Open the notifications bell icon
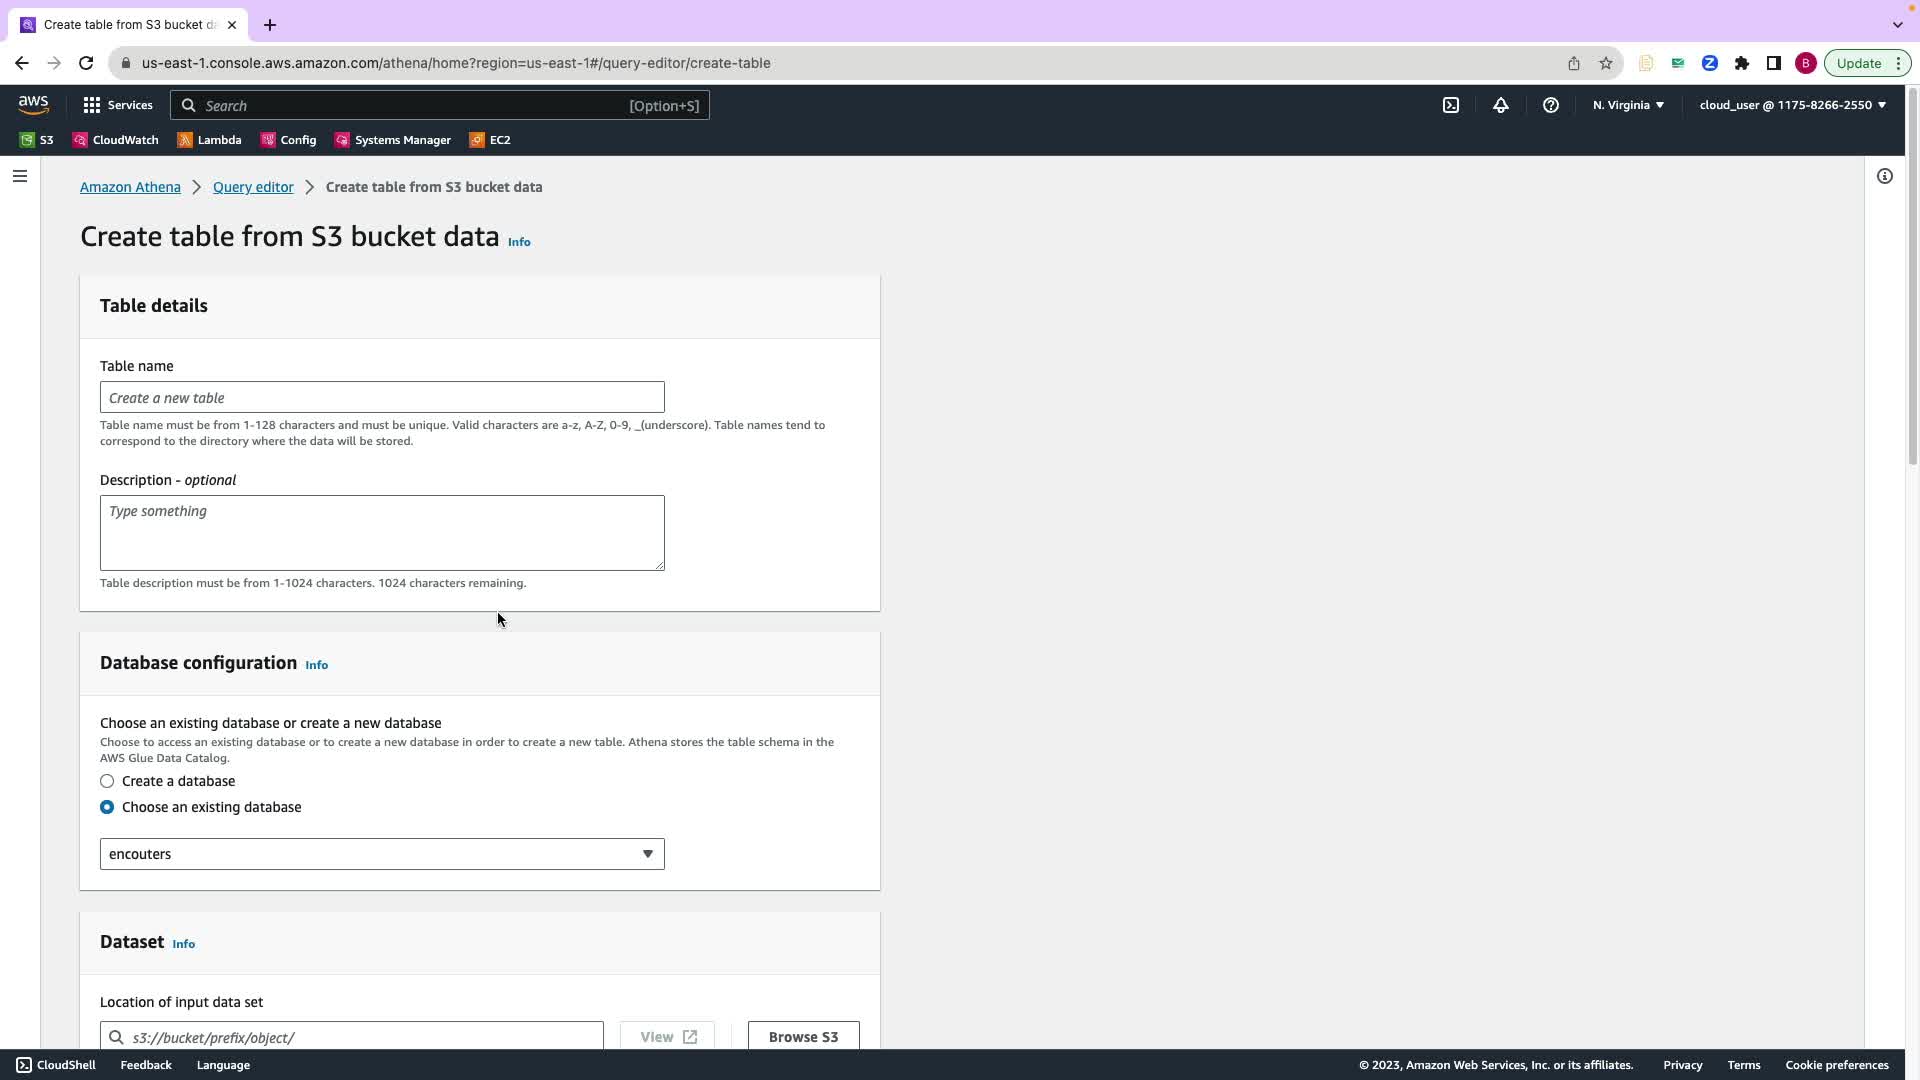This screenshot has width=1920, height=1080. click(x=1501, y=105)
